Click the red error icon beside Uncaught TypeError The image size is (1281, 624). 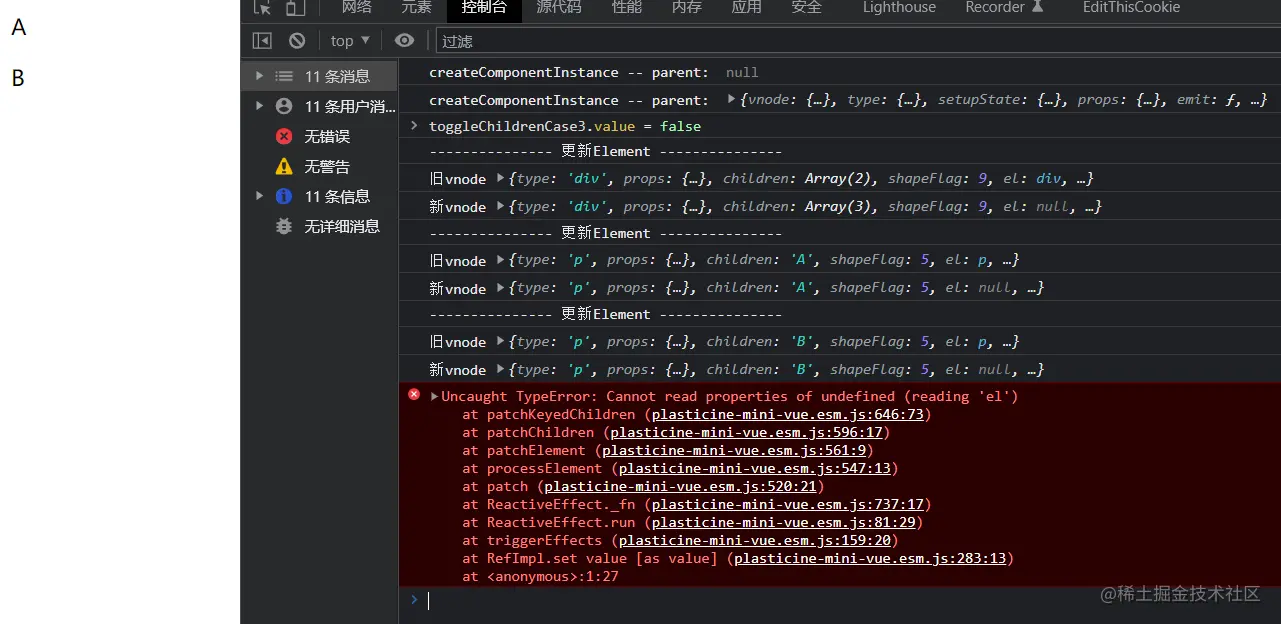[414, 395]
